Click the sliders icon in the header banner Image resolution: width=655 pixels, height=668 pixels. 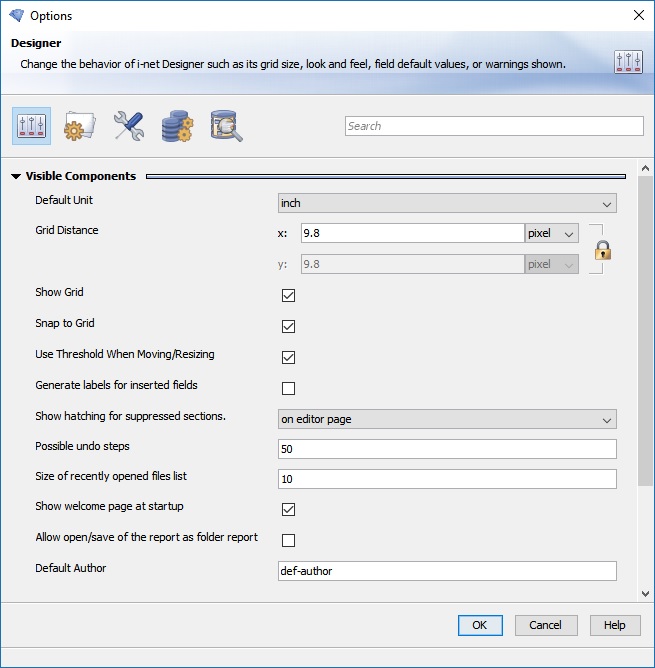point(628,62)
